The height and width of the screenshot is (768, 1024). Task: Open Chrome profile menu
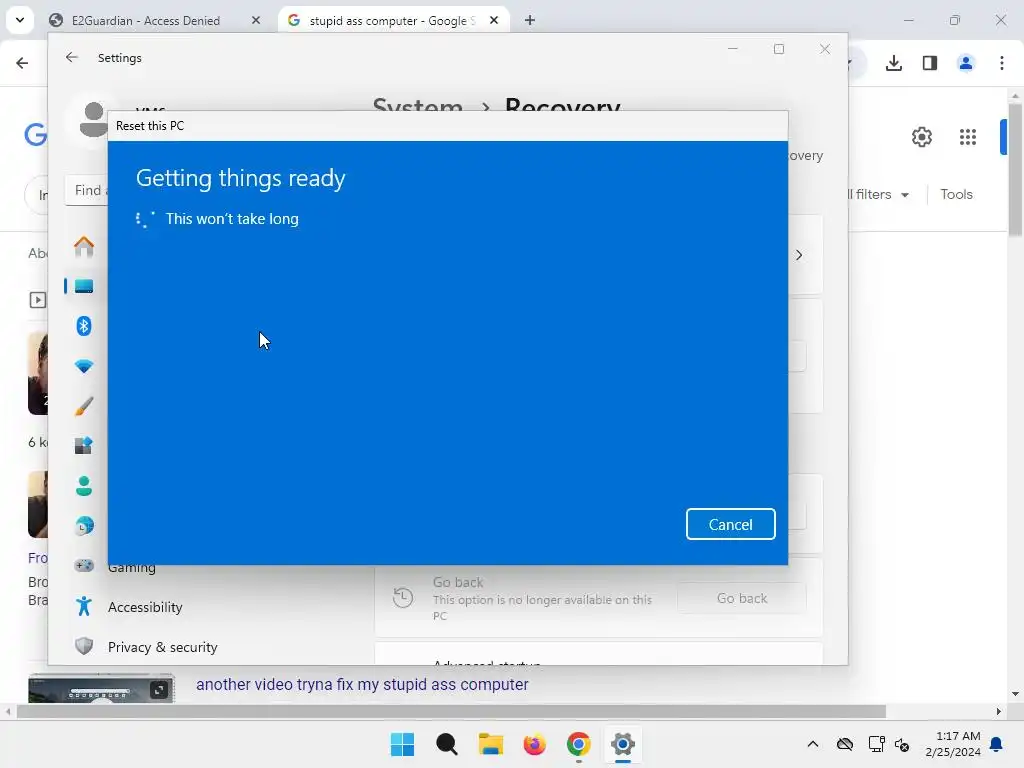pos(966,63)
